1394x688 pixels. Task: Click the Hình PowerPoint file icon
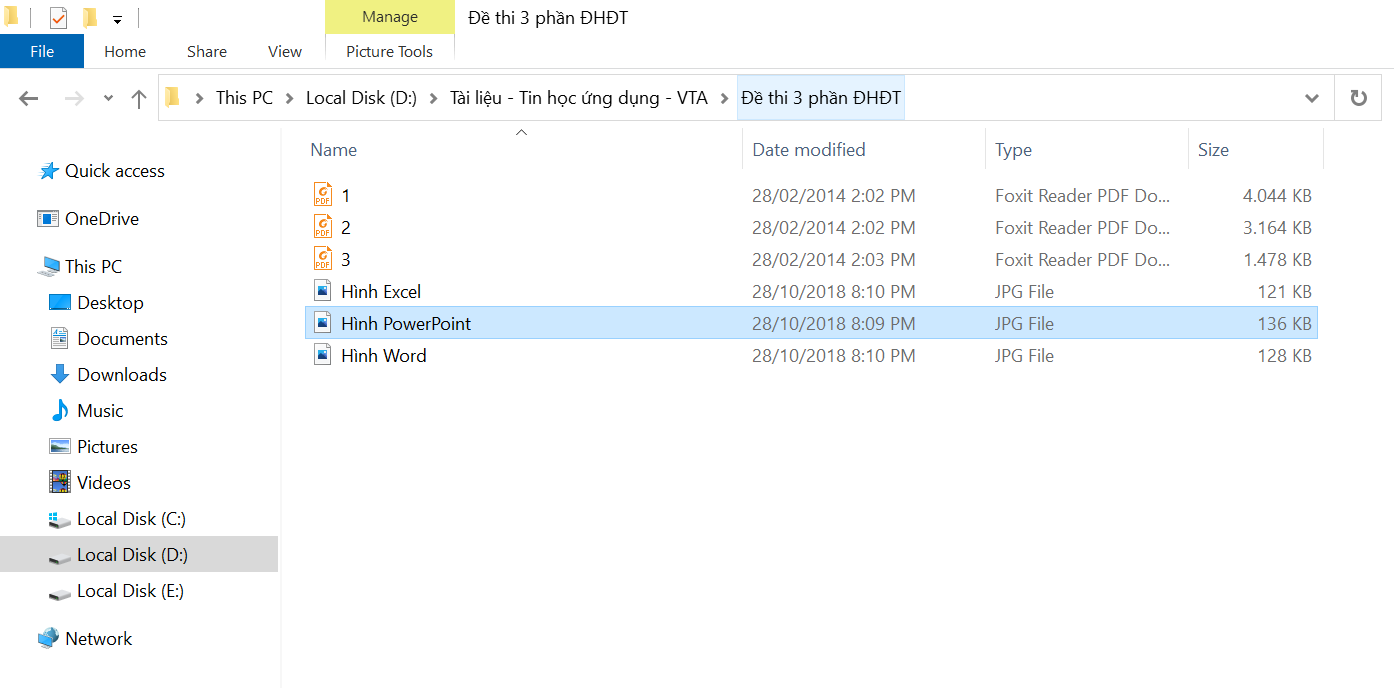322,323
